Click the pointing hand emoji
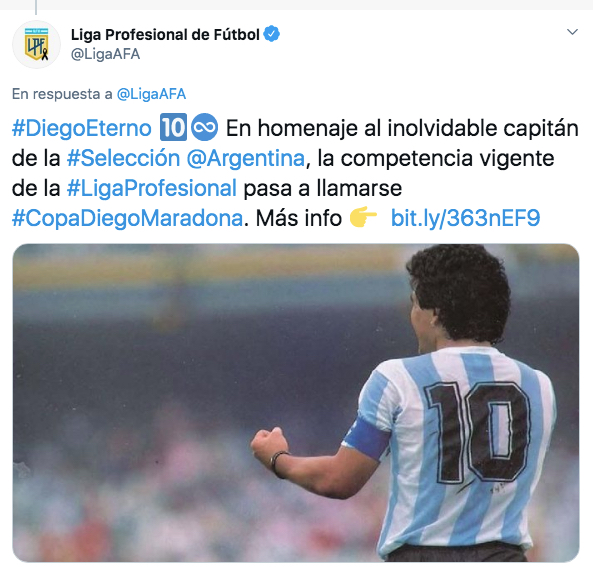The width and height of the screenshot is (593, 567). [x=363, y=217]
